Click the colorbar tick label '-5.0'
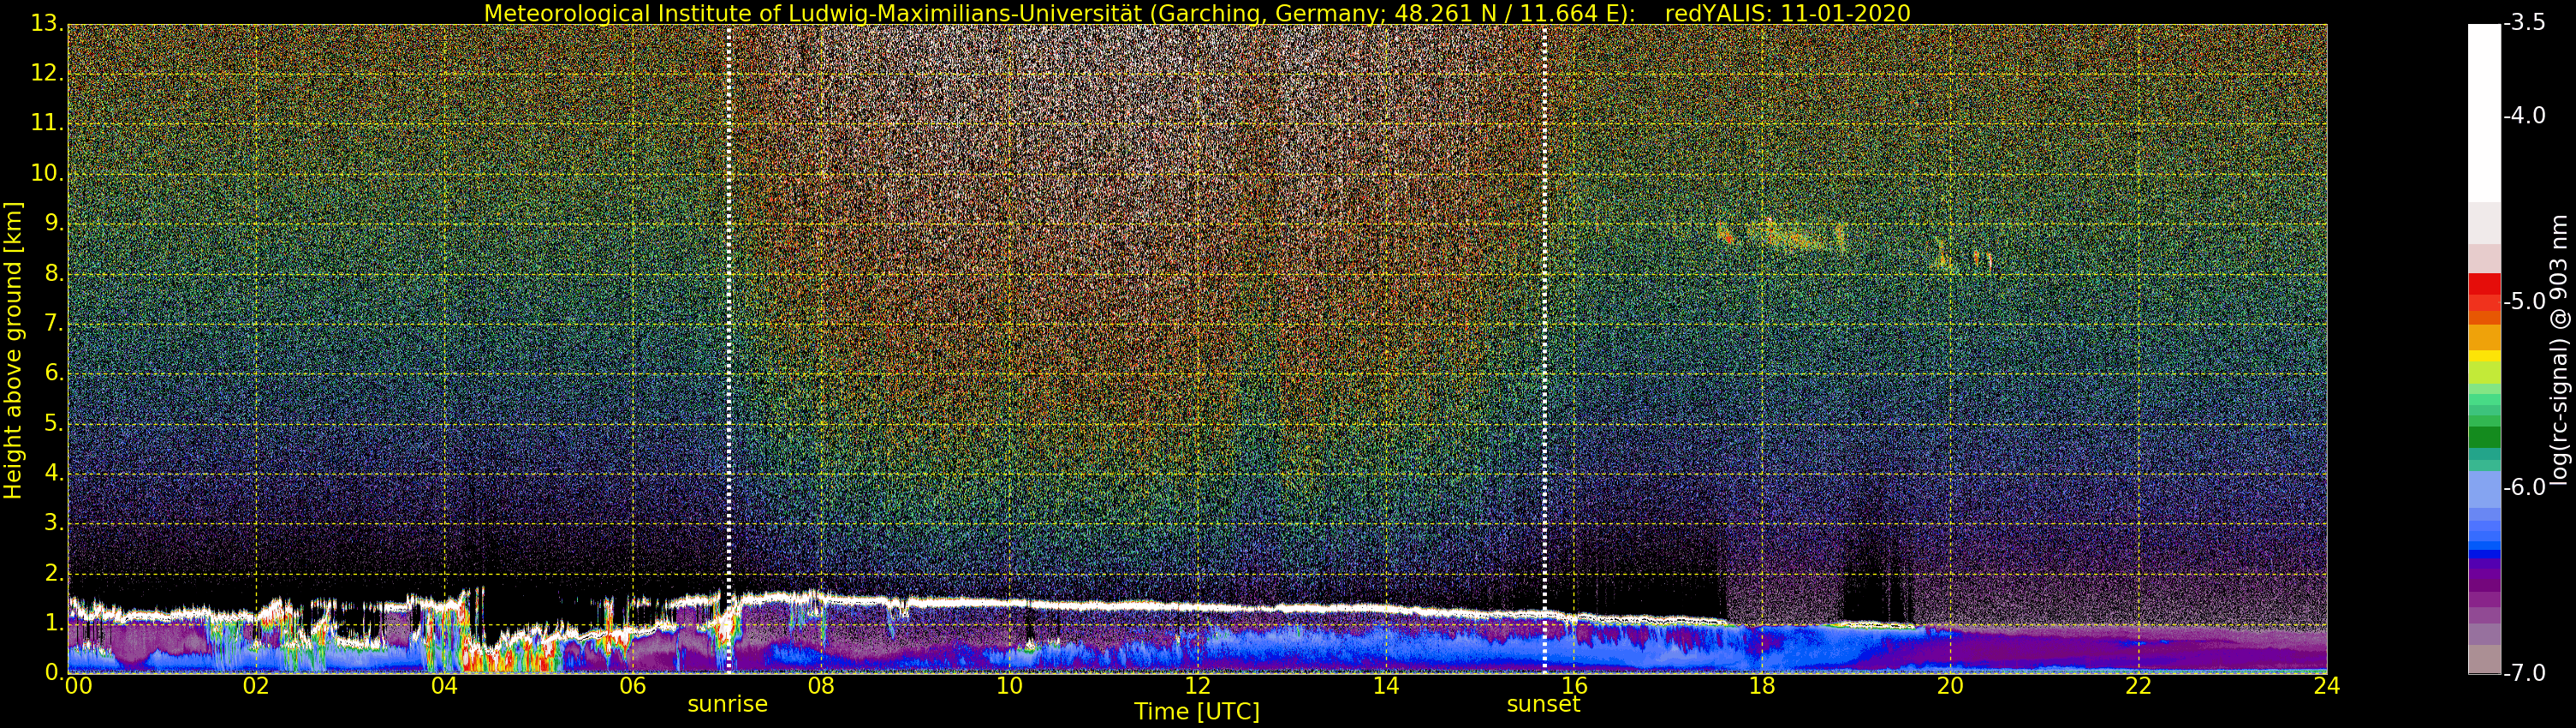Viewport: 2576px width, 728px height. click(x=2525, y=302)
